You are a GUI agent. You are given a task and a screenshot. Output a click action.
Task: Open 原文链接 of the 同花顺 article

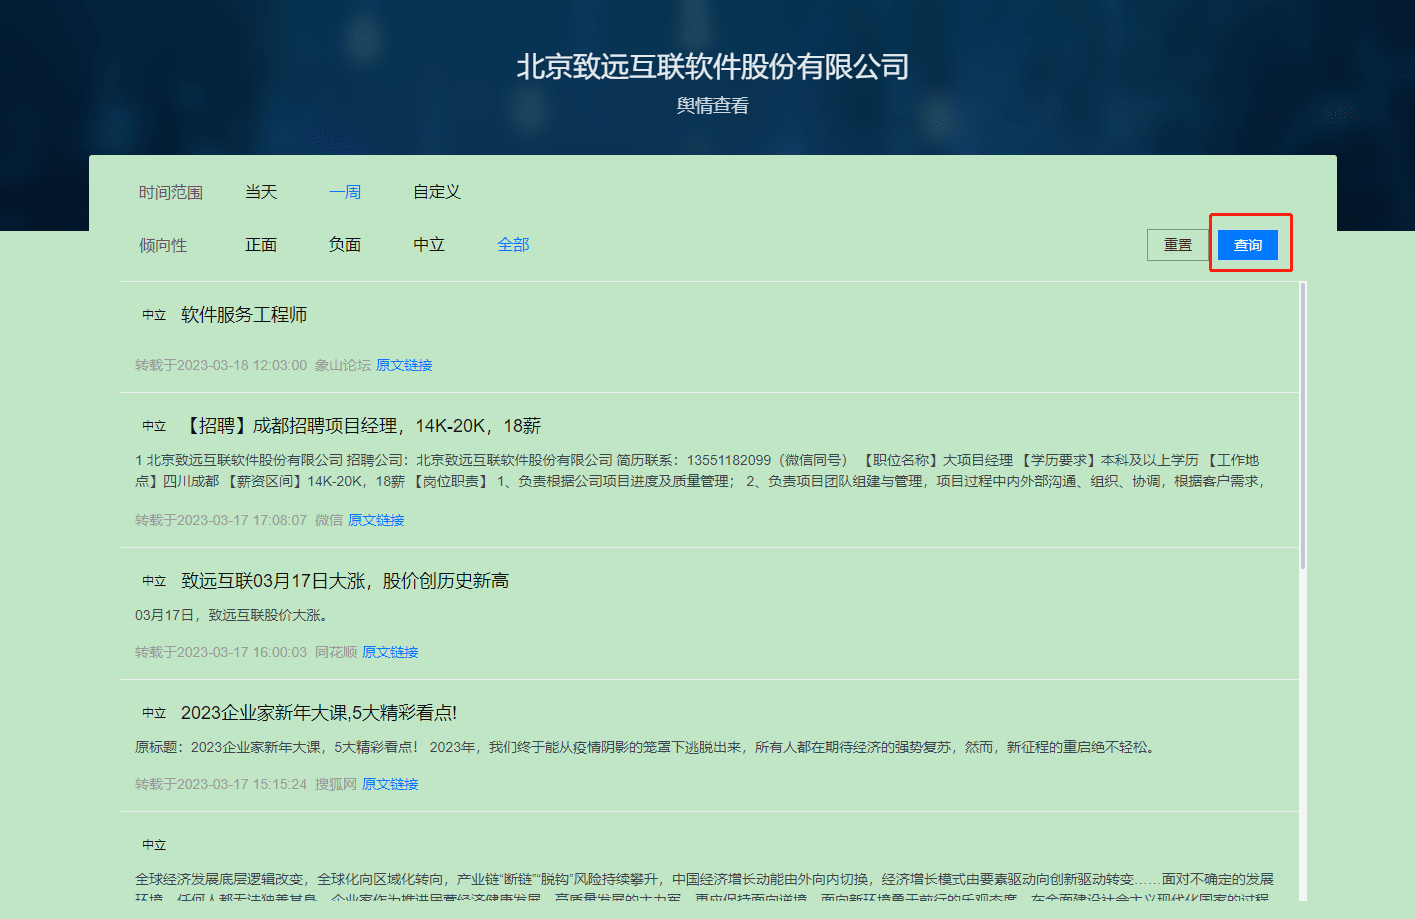tap(390, 652)
